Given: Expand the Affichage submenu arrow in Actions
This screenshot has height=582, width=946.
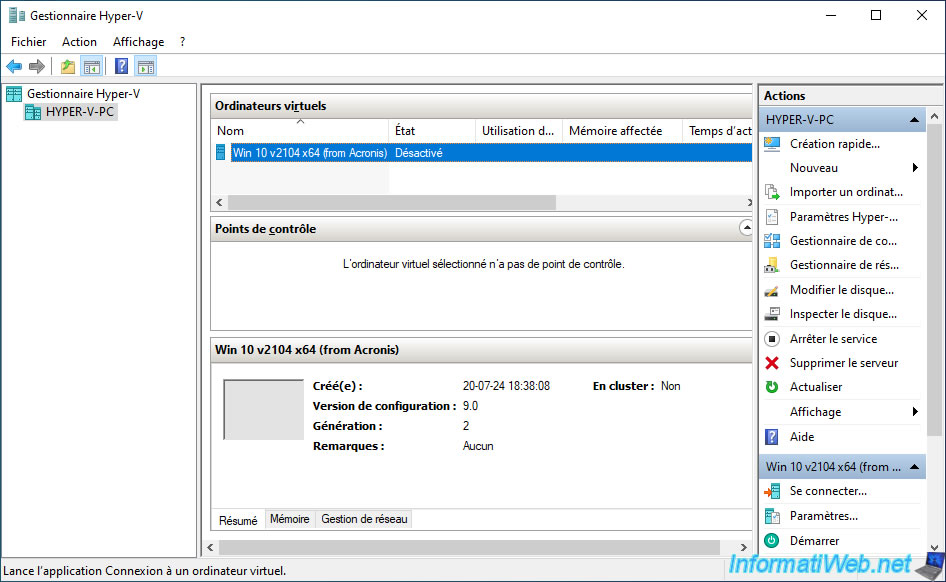Looking at the screenshot, I should coord(915,412).
